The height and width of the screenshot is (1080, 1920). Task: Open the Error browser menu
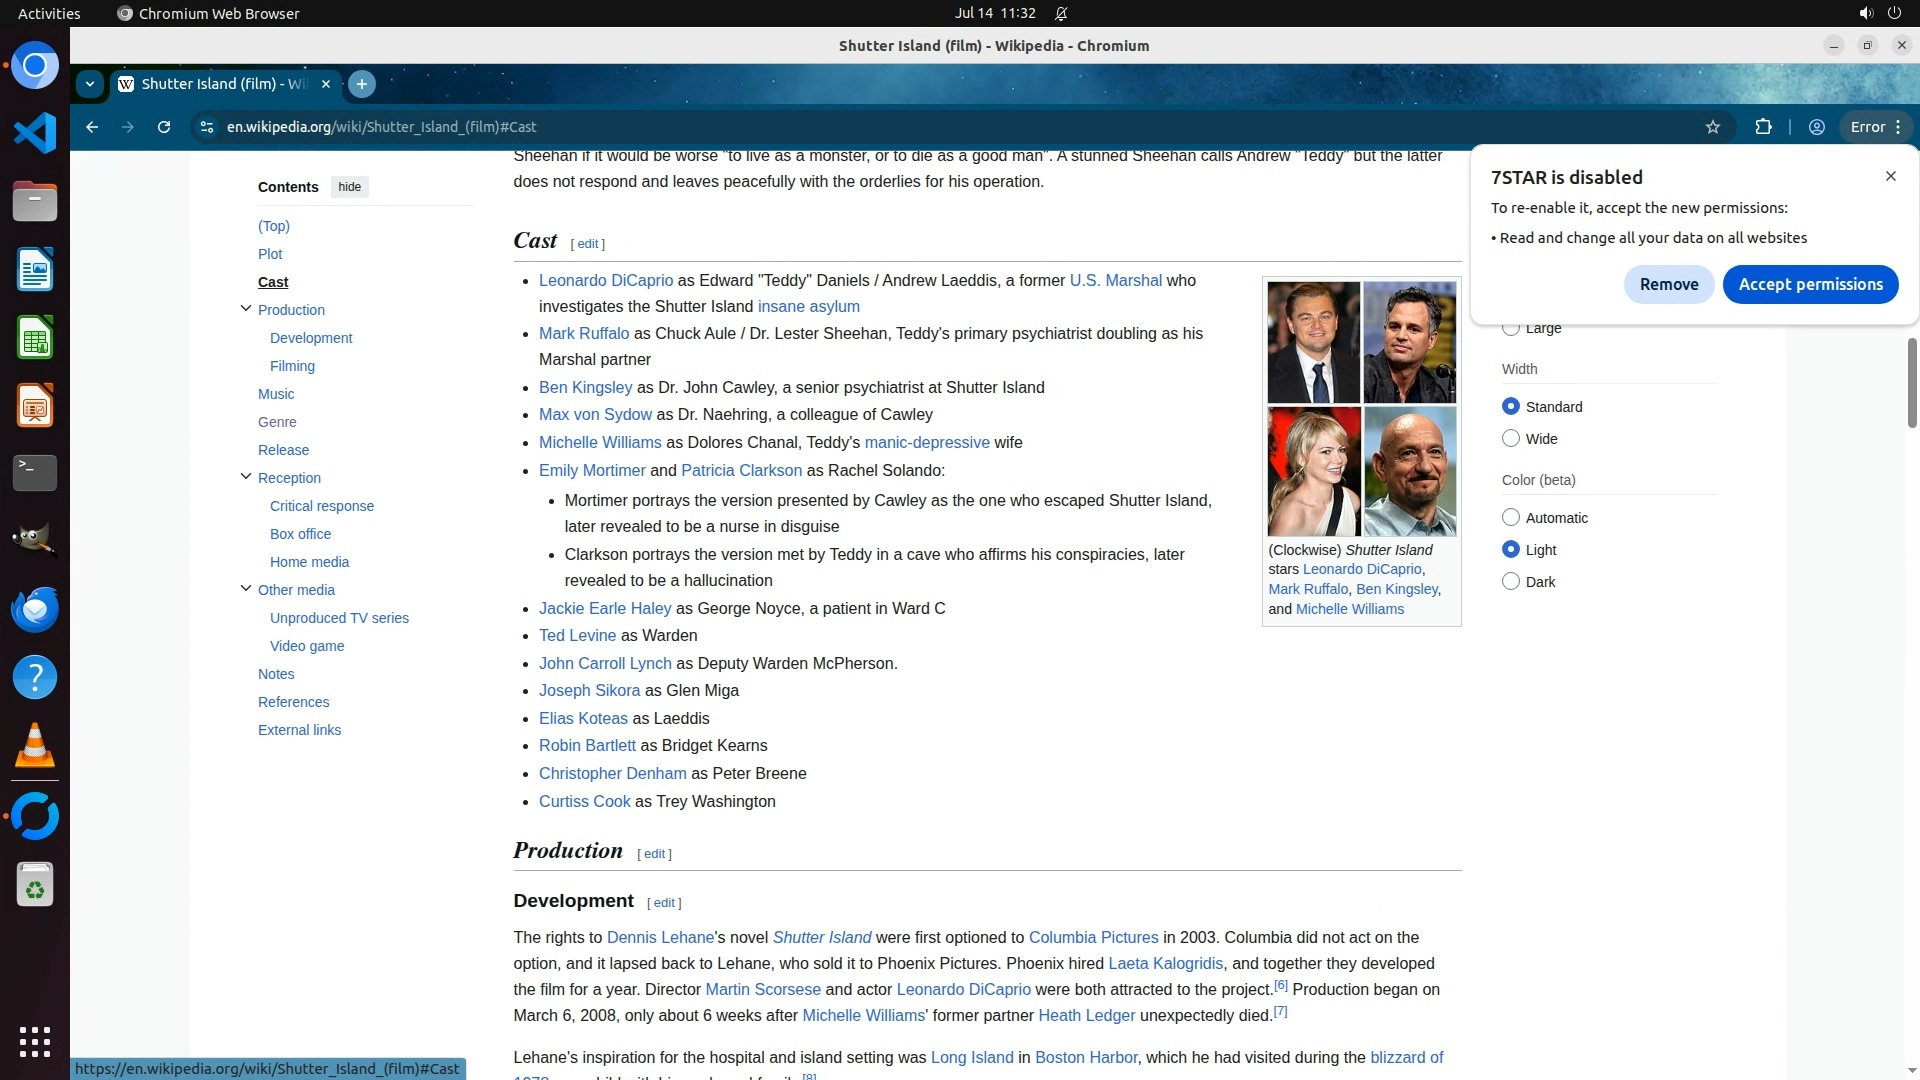click(1877, 127)
